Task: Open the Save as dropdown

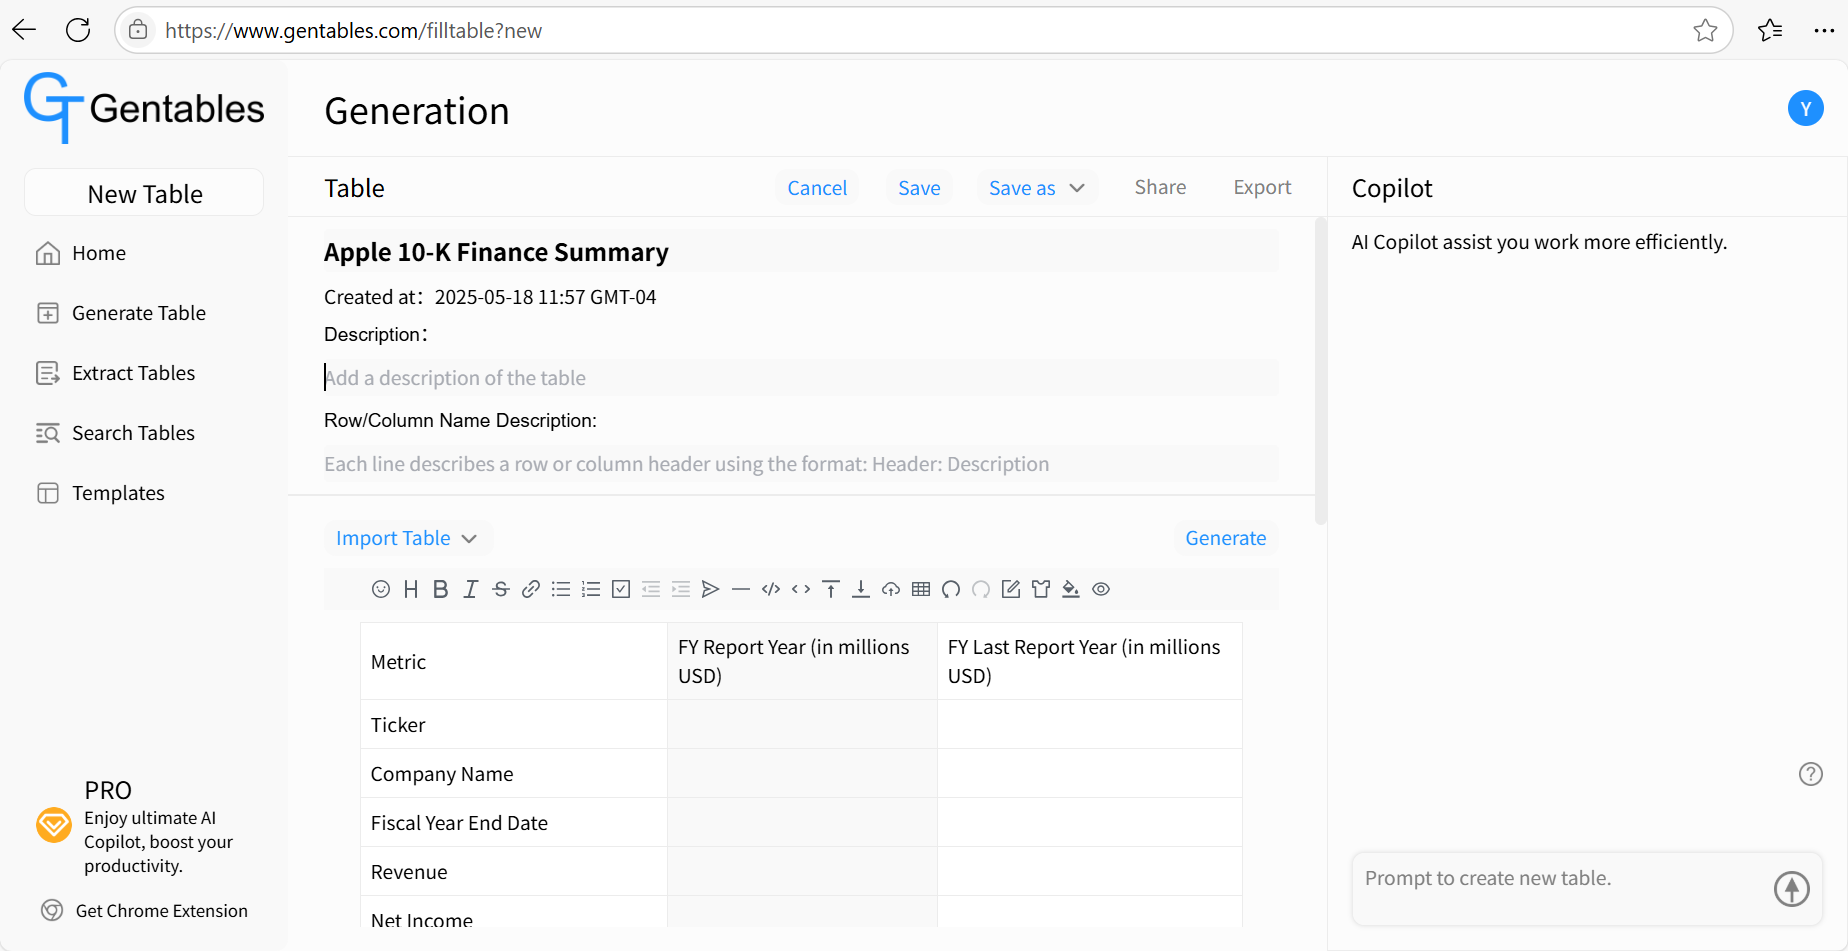Action: click(x=1037, y=188)
